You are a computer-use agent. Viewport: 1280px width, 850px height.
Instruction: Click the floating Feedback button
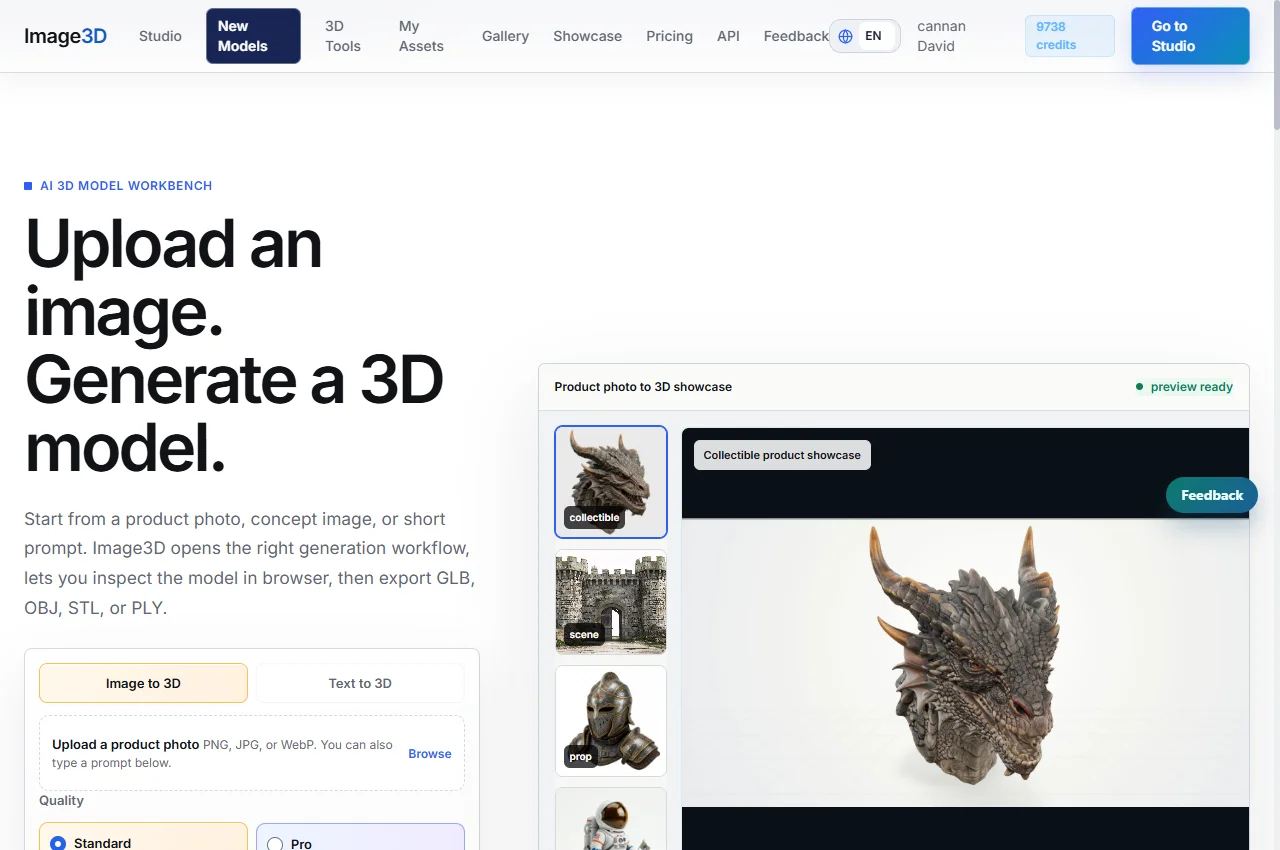(x=1212, y=495)
